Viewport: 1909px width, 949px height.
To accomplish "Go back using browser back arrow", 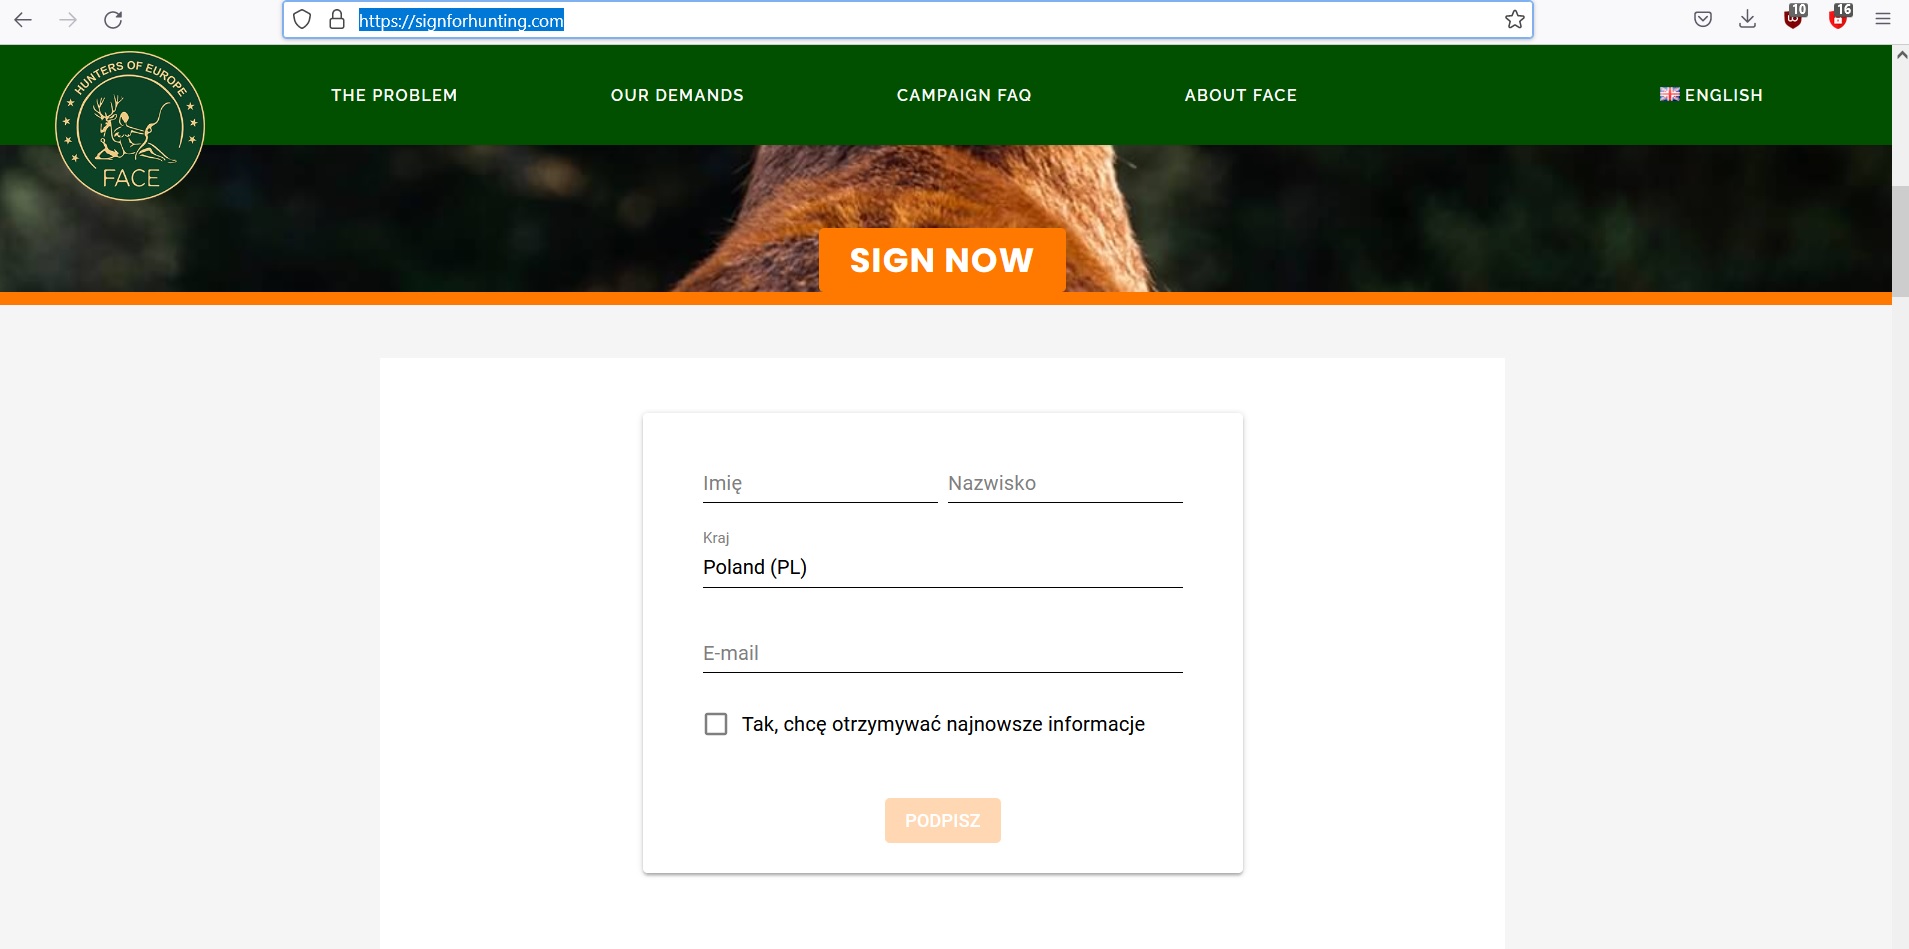I will [23, 20].
